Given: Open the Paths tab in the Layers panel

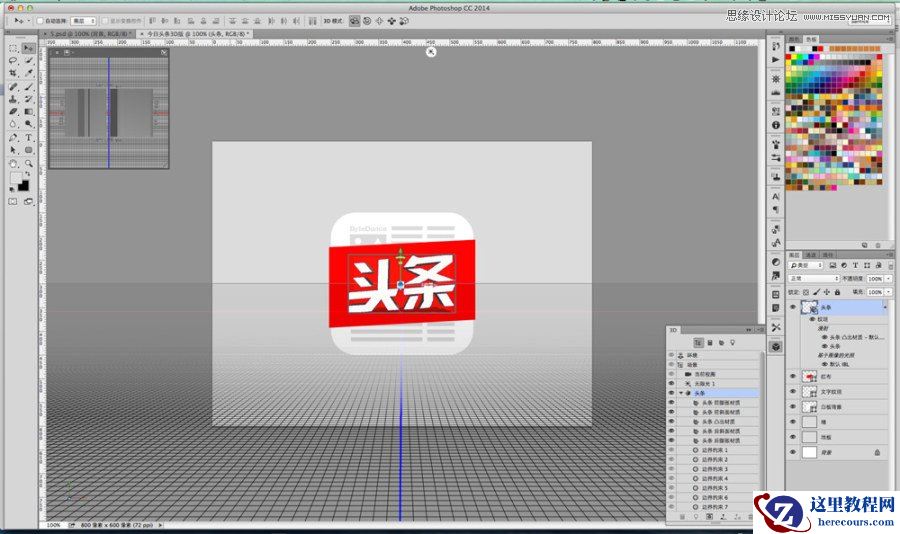Looking at the screenshot, I should (828, 255).
